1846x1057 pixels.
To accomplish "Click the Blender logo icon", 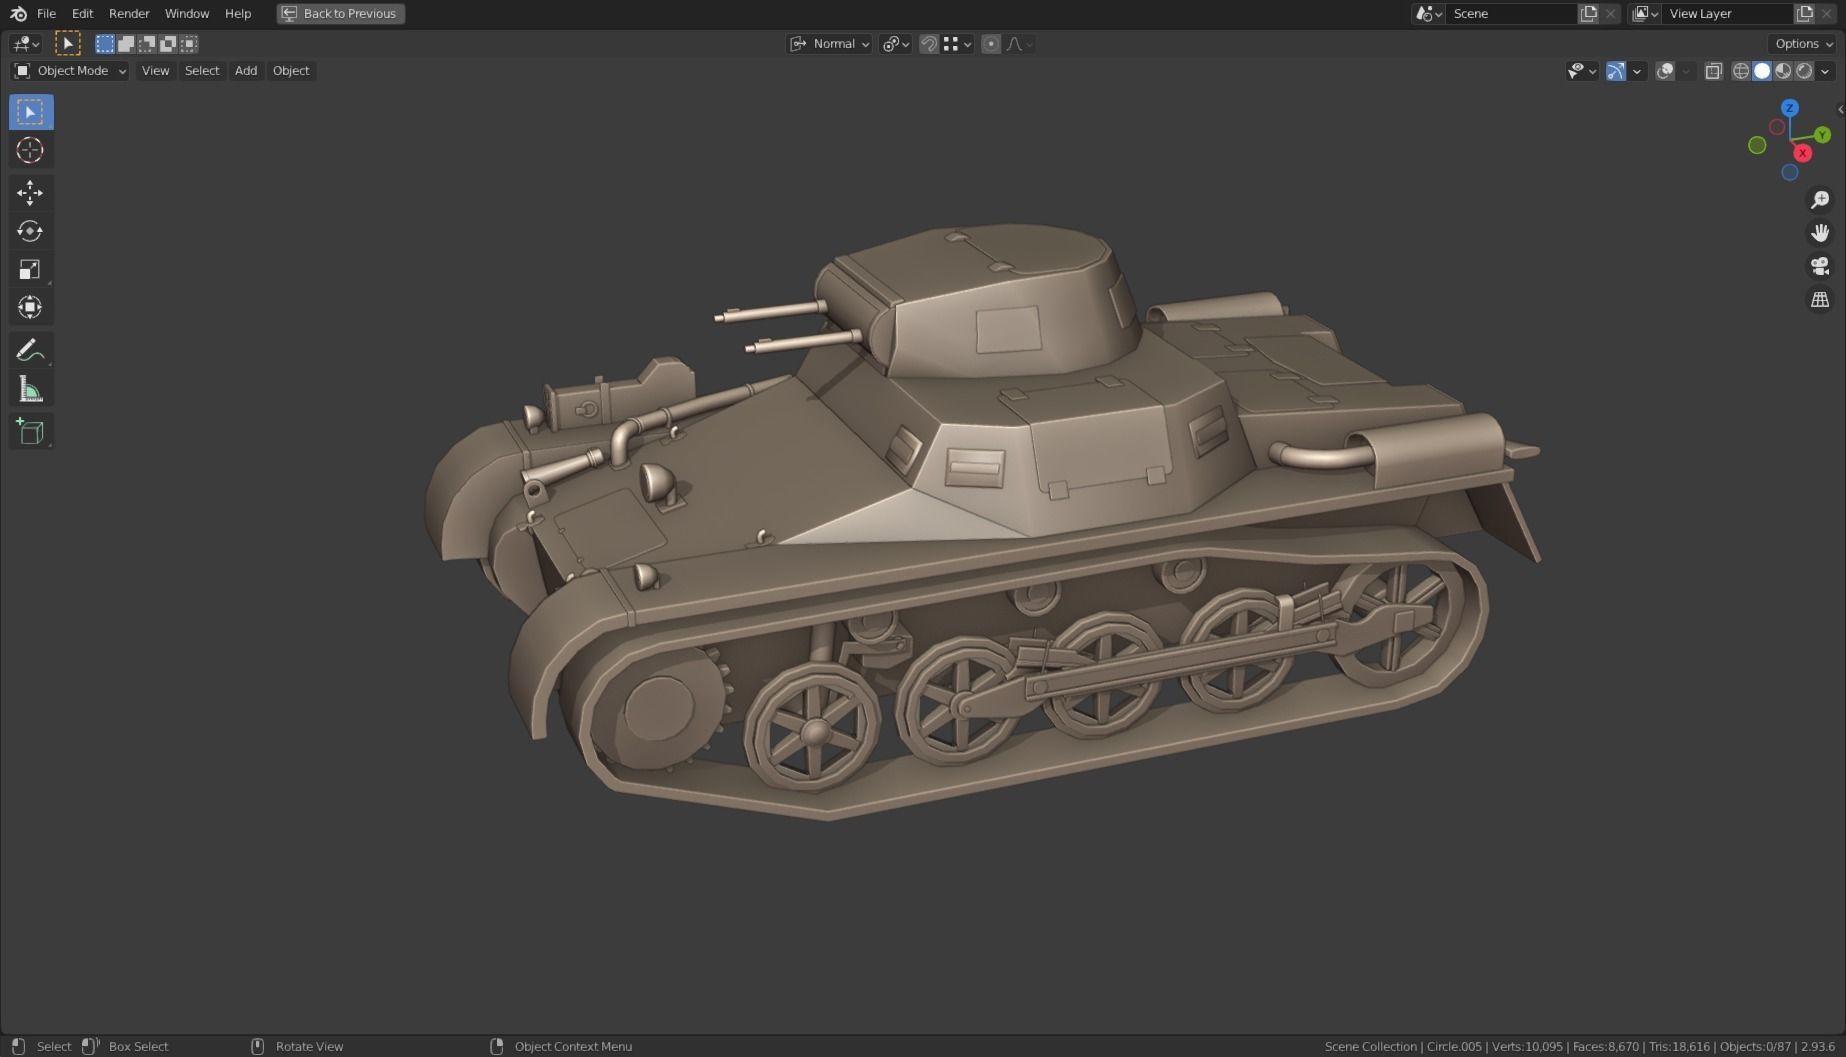I will click(18, 13).
